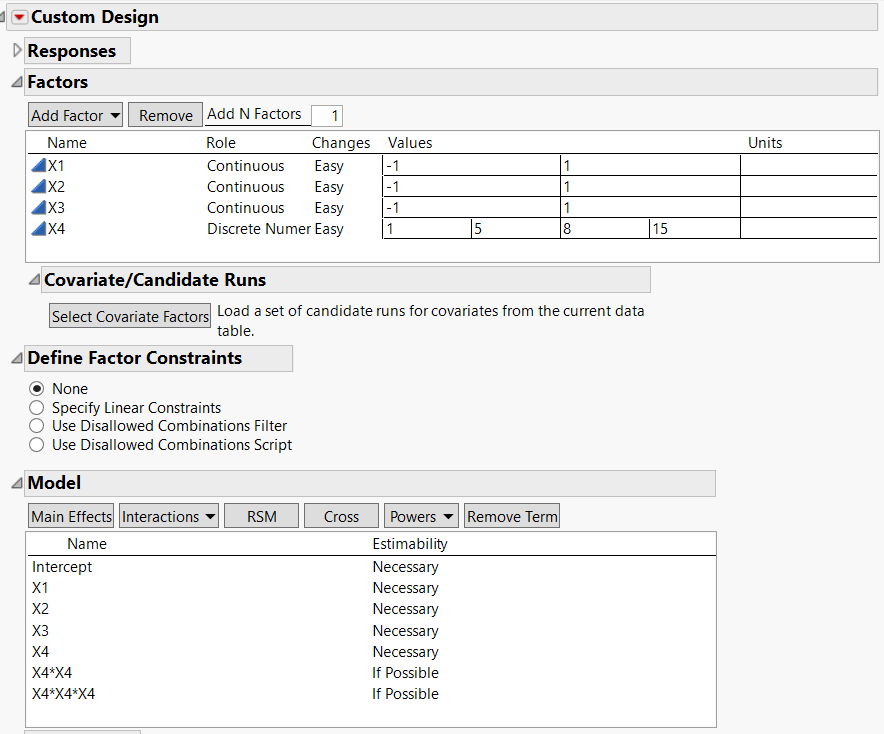Click the Add N Factors input field

(327, 115)
